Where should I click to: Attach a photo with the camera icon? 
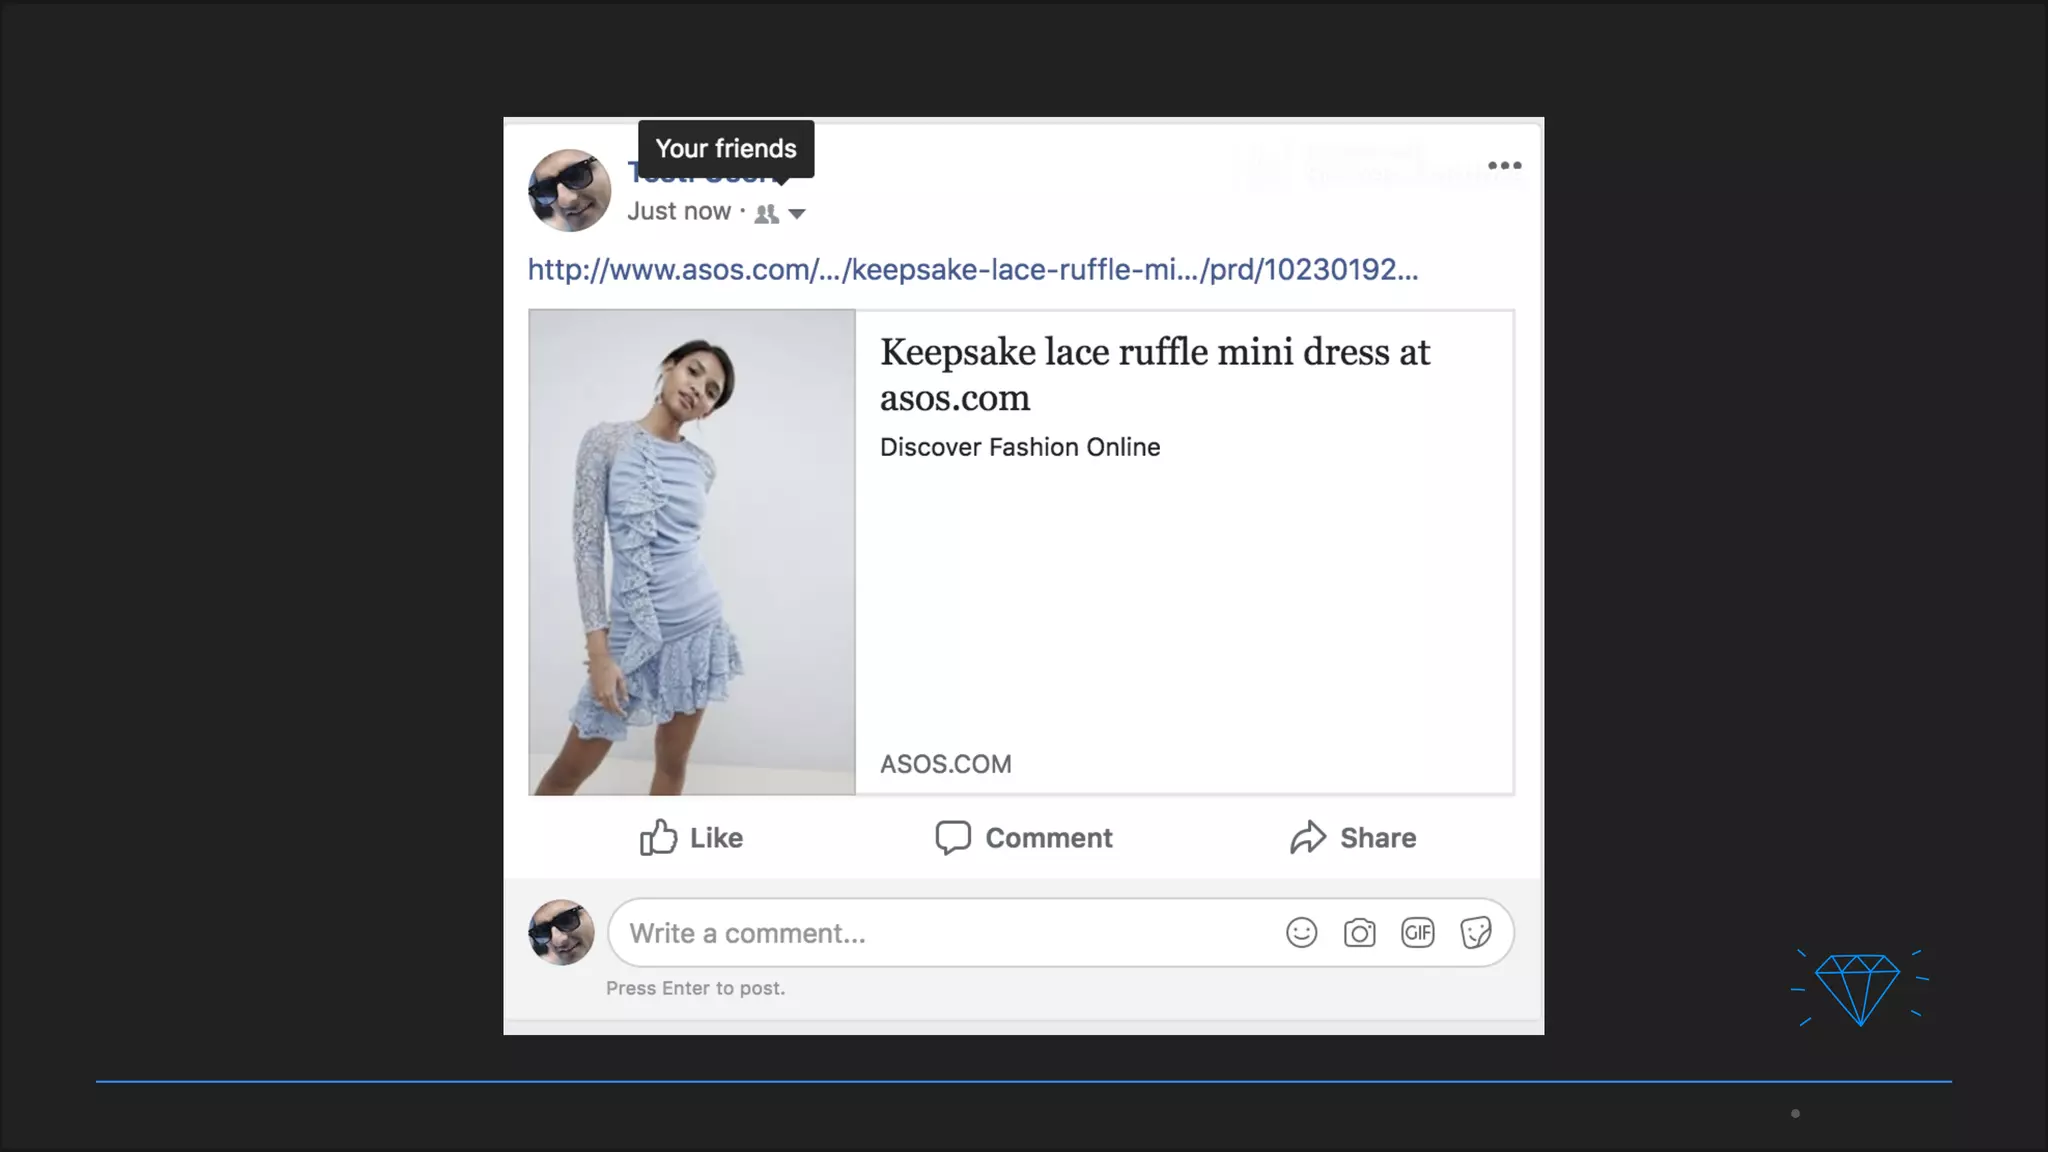point(1359,933)
